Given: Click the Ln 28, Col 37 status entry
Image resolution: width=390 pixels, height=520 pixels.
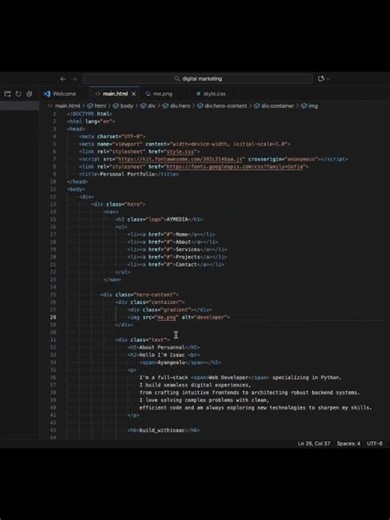Looking at the screenshot, I should click(314, 444).
